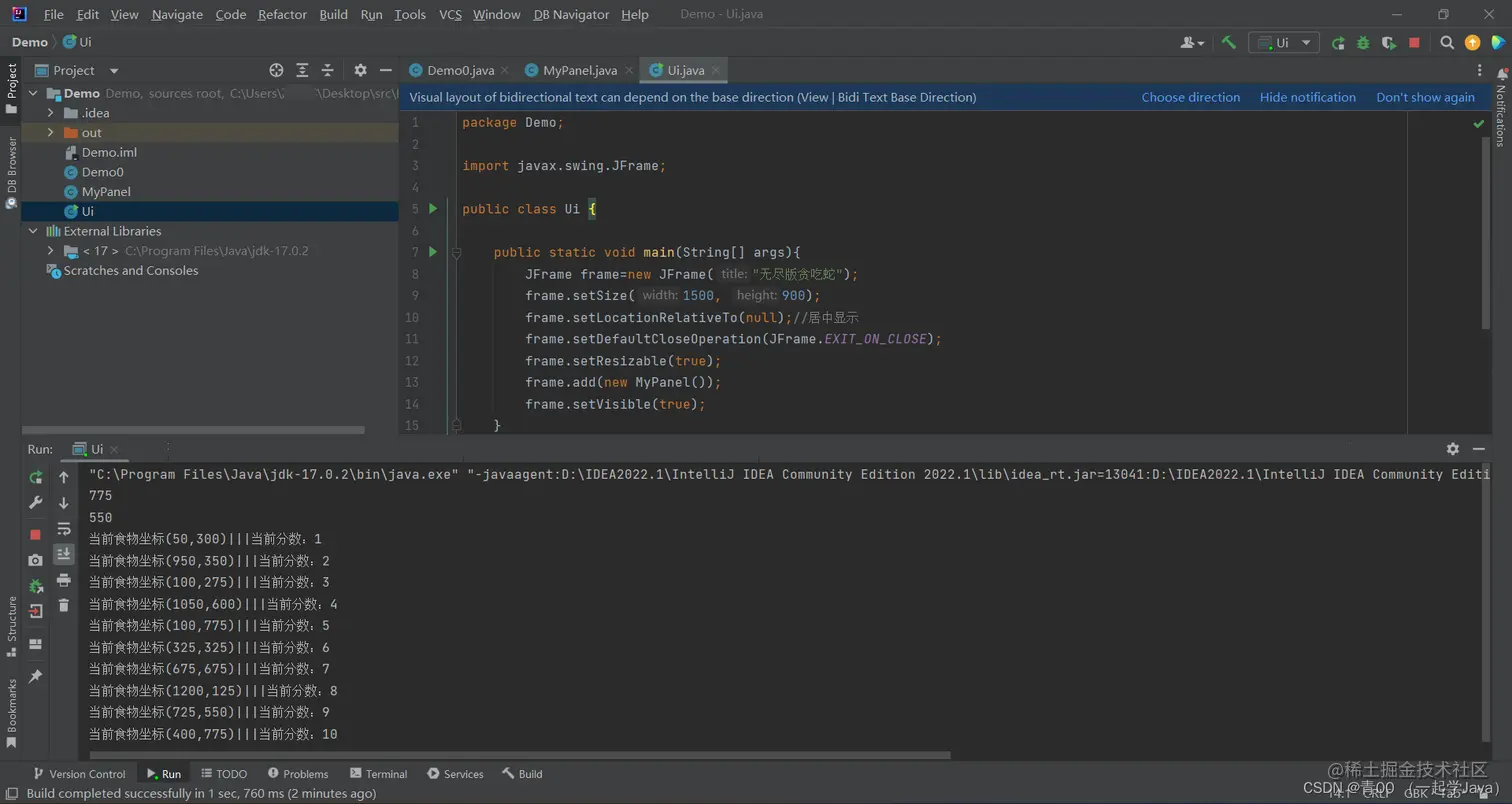Open the Refactor menu
The image size is (1512, 804).
(x=283, y=14)
